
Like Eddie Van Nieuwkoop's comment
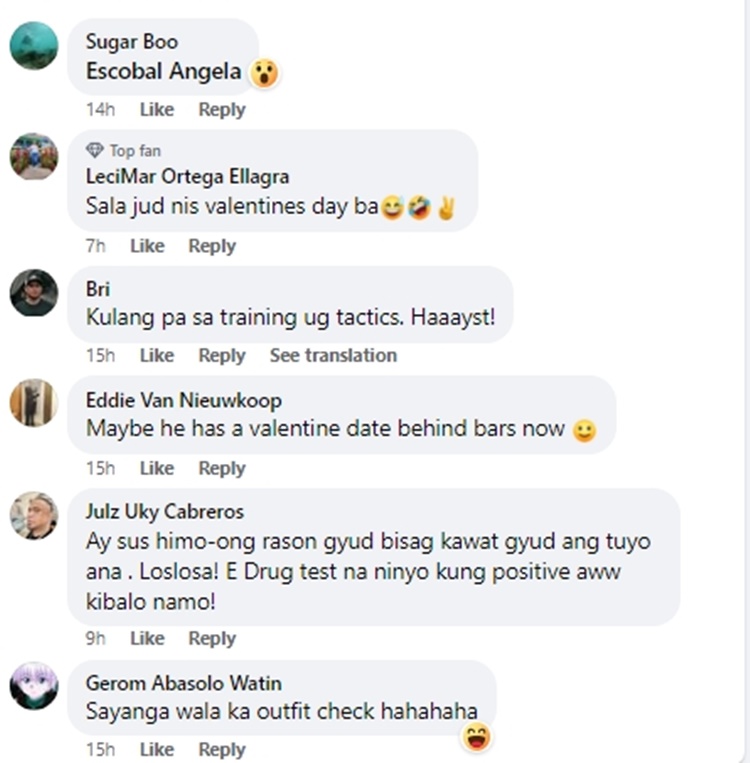click(157, 468)
